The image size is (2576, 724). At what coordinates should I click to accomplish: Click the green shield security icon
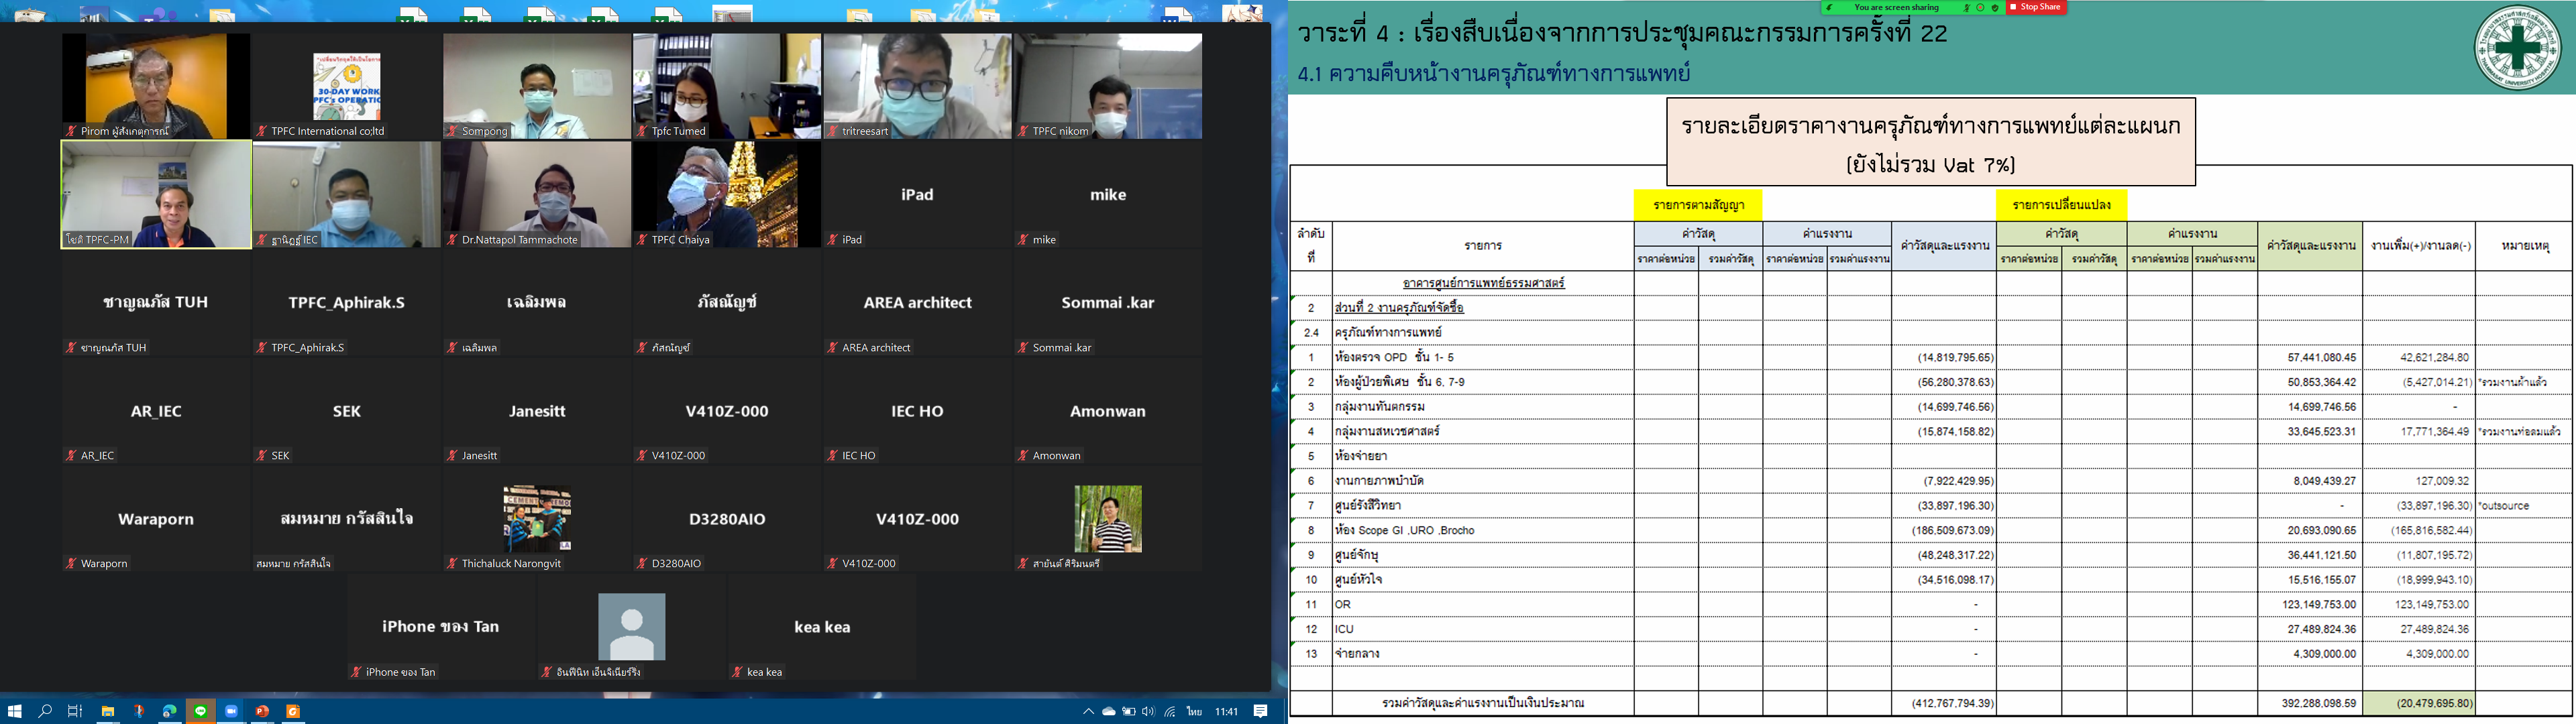pyautogui.click(x=1995, y=7)
